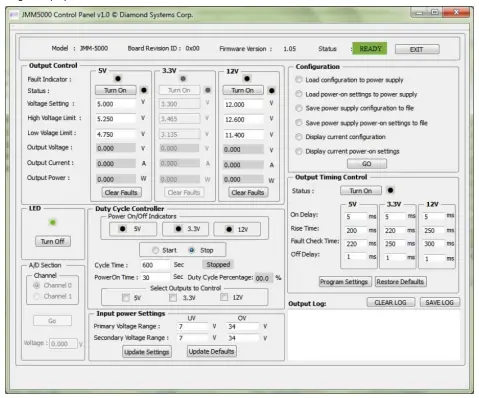Click Output Timing Control status LED
The height and width of the screenshot is (398, 479).
coord(390,190)
